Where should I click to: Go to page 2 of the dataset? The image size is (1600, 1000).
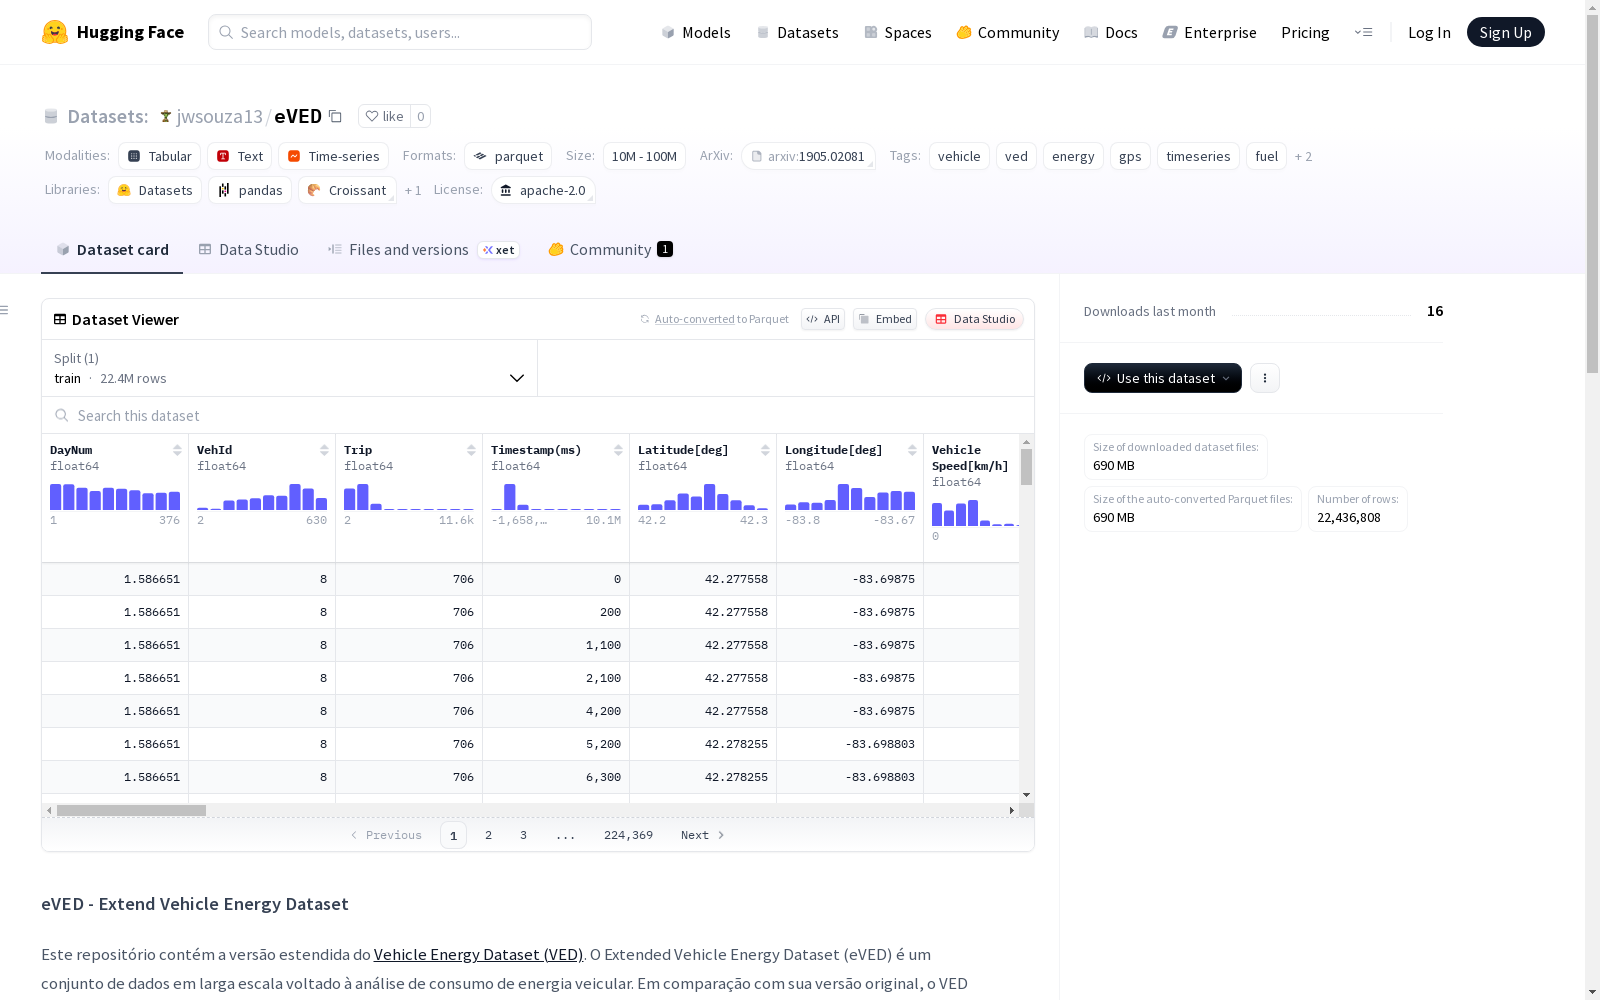488,835
